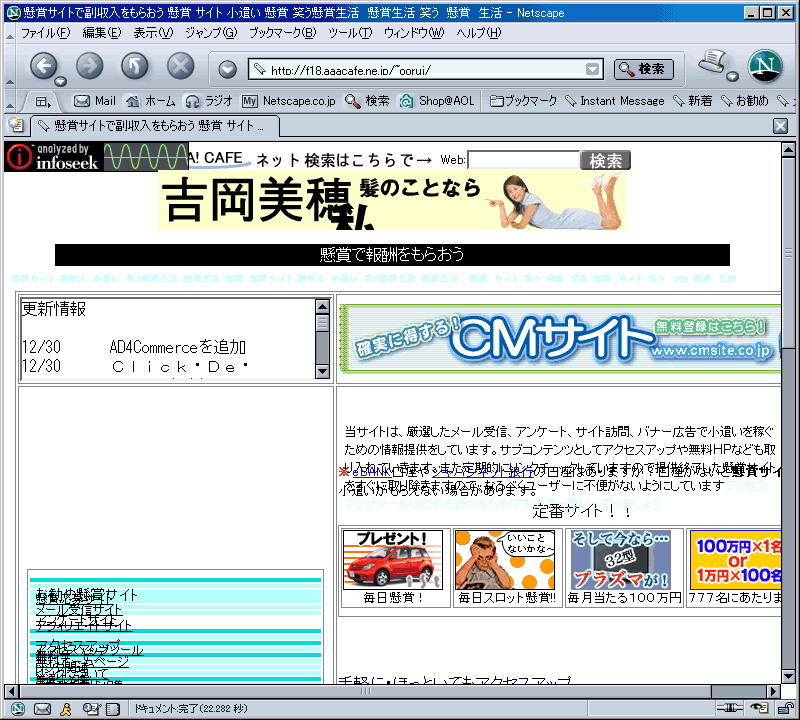Screen dimensions: 800x720
Task: Click the page vertical scrollbar up arrow
Action: (788, 150)
